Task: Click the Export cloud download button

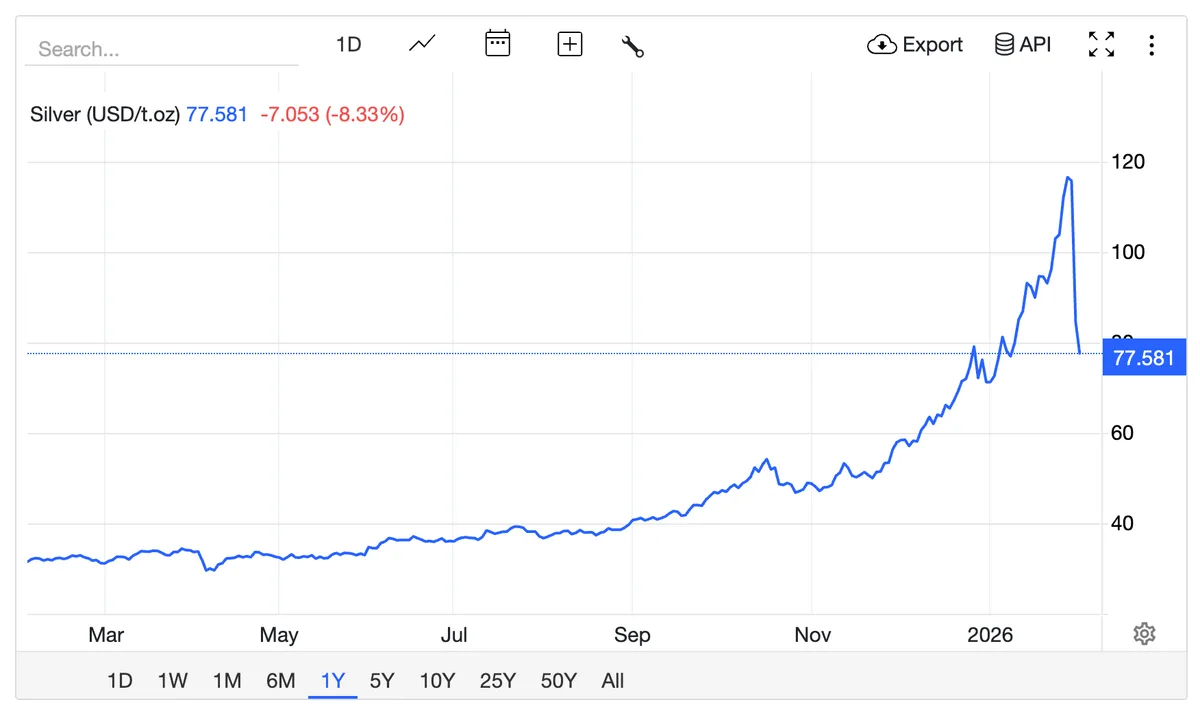Action: 915,45
